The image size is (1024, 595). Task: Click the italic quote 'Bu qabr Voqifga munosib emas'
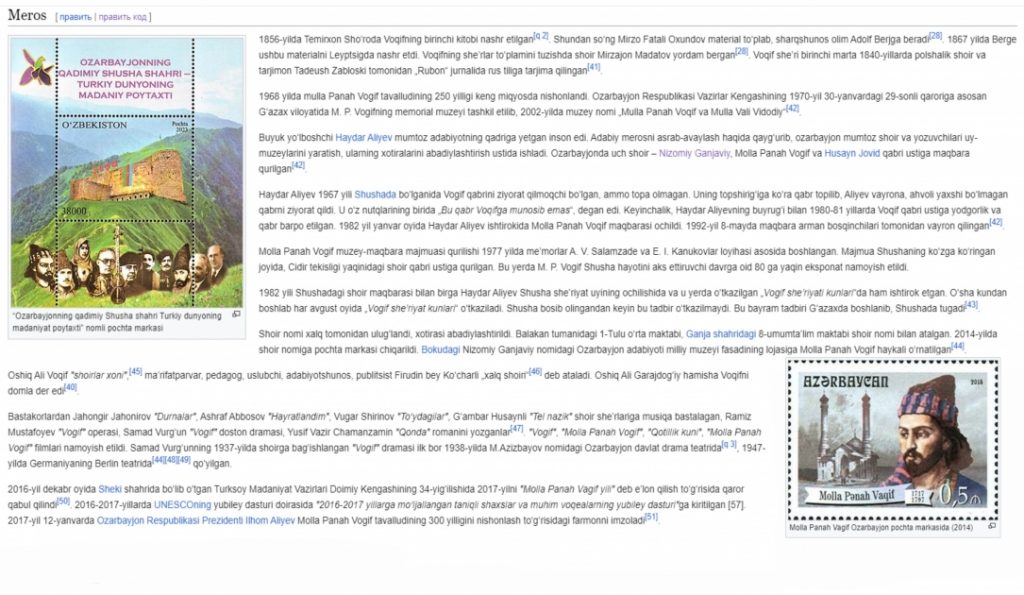coord(504,210)
